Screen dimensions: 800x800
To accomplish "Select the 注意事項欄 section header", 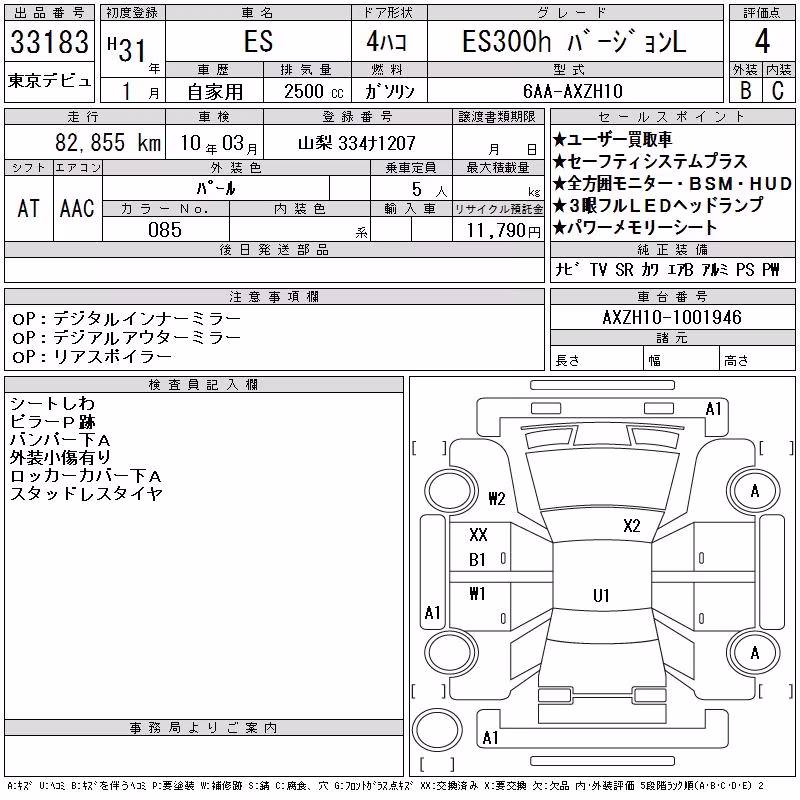I will click(x=274, y=296).
